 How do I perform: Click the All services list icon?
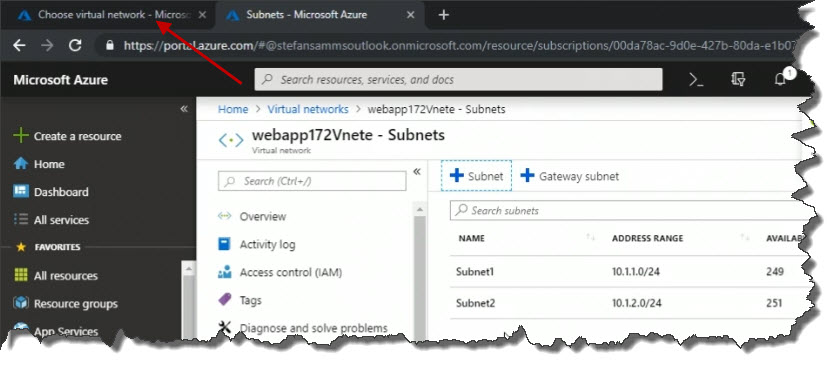(x=21, y=219)
